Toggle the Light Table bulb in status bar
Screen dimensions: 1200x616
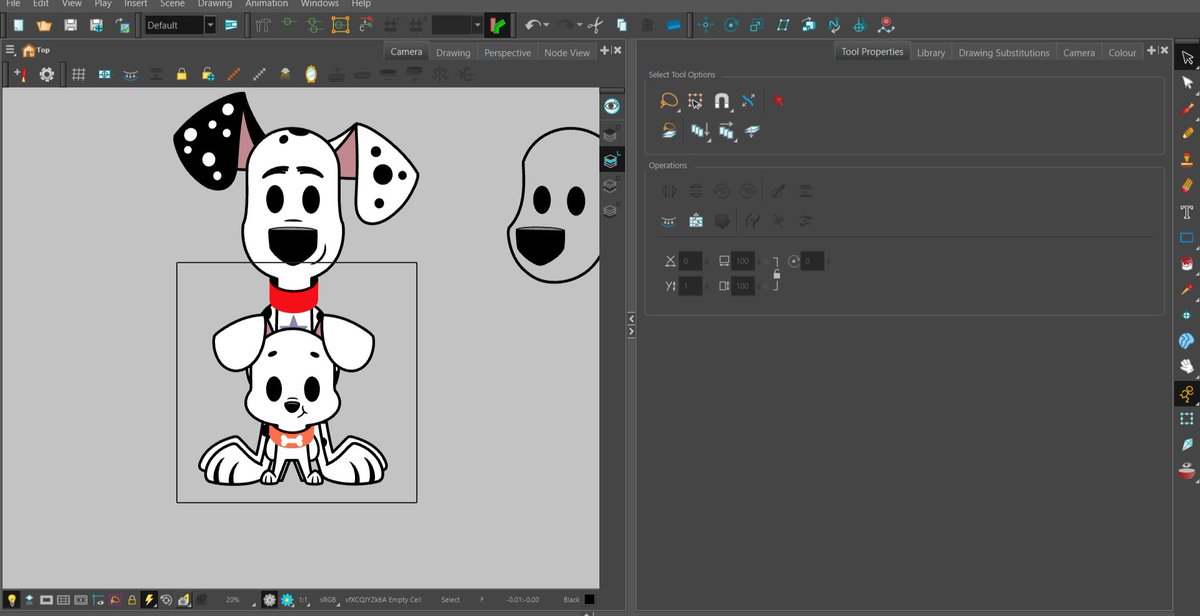point(12,599)
